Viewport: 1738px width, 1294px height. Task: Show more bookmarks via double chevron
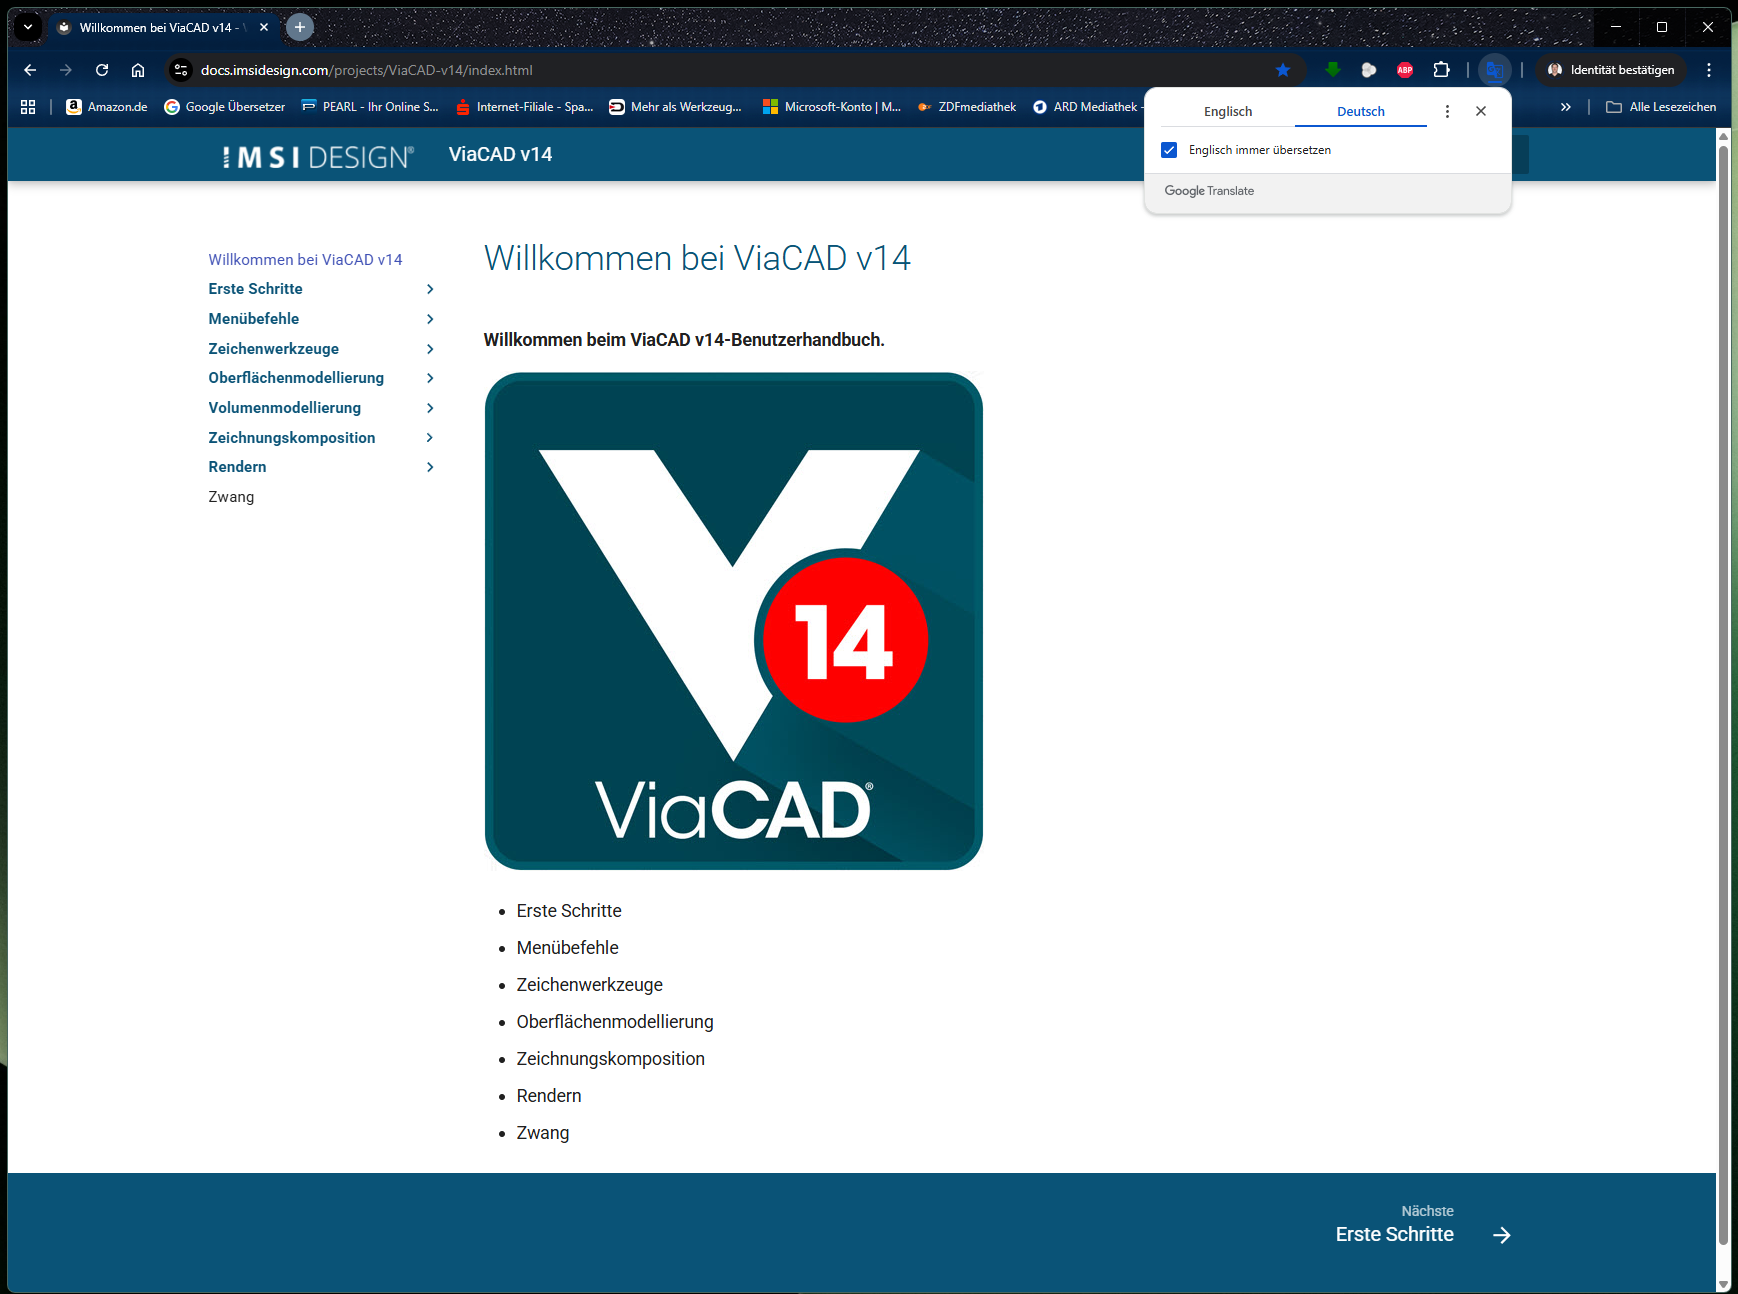[1566, 107]
